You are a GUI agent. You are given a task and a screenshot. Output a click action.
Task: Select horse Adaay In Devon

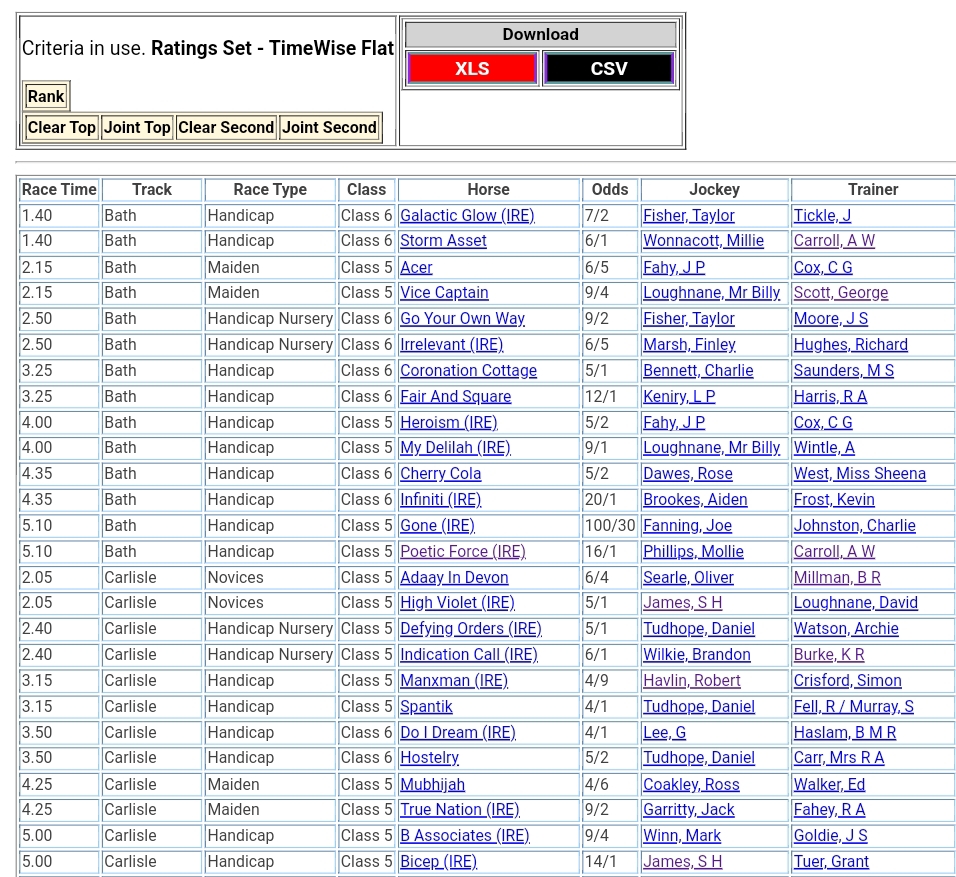[454, 577]
